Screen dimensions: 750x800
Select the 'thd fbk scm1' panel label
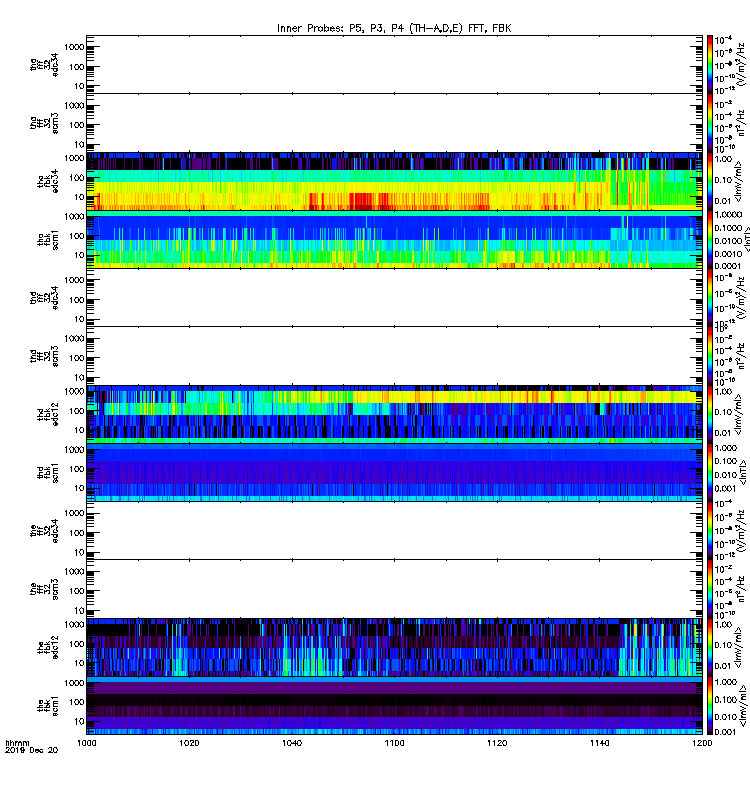pyautogui.click(x=48, y=473)
